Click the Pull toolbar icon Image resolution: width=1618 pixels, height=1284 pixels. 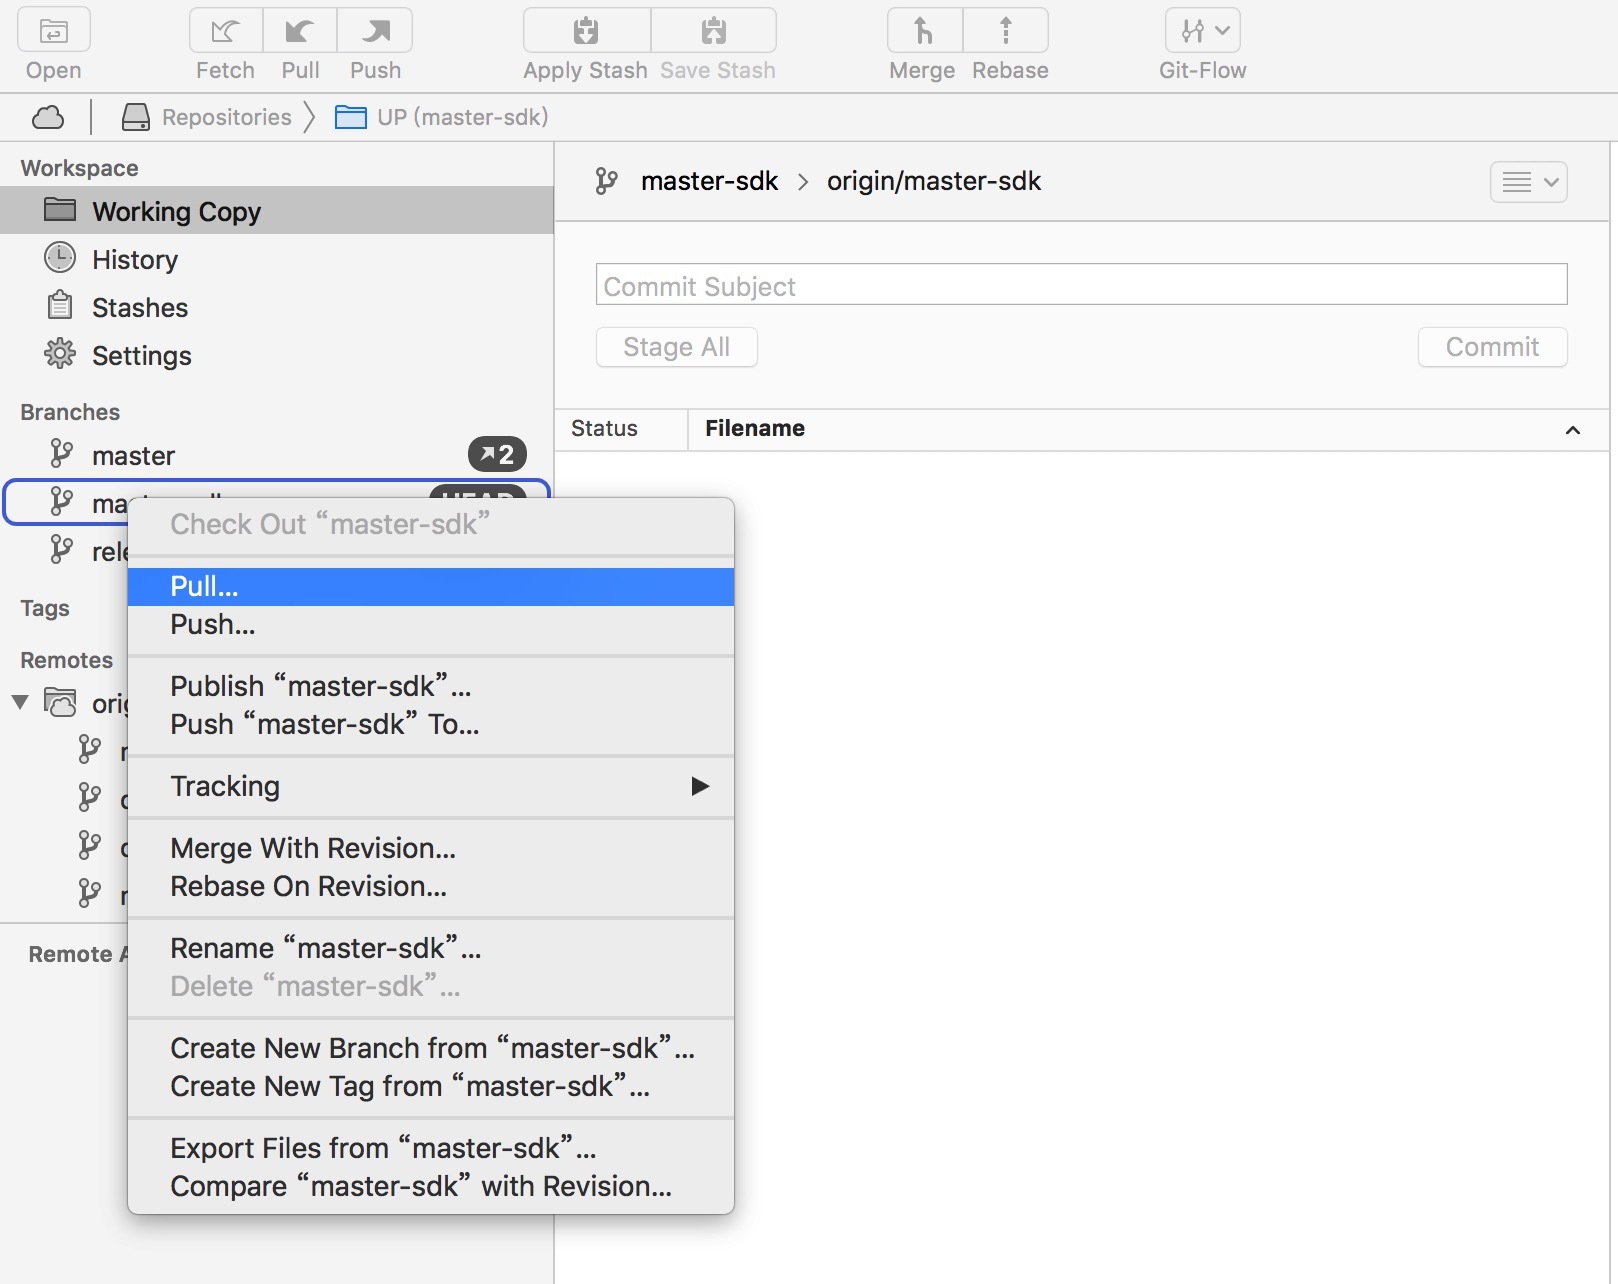click(299, 32)
